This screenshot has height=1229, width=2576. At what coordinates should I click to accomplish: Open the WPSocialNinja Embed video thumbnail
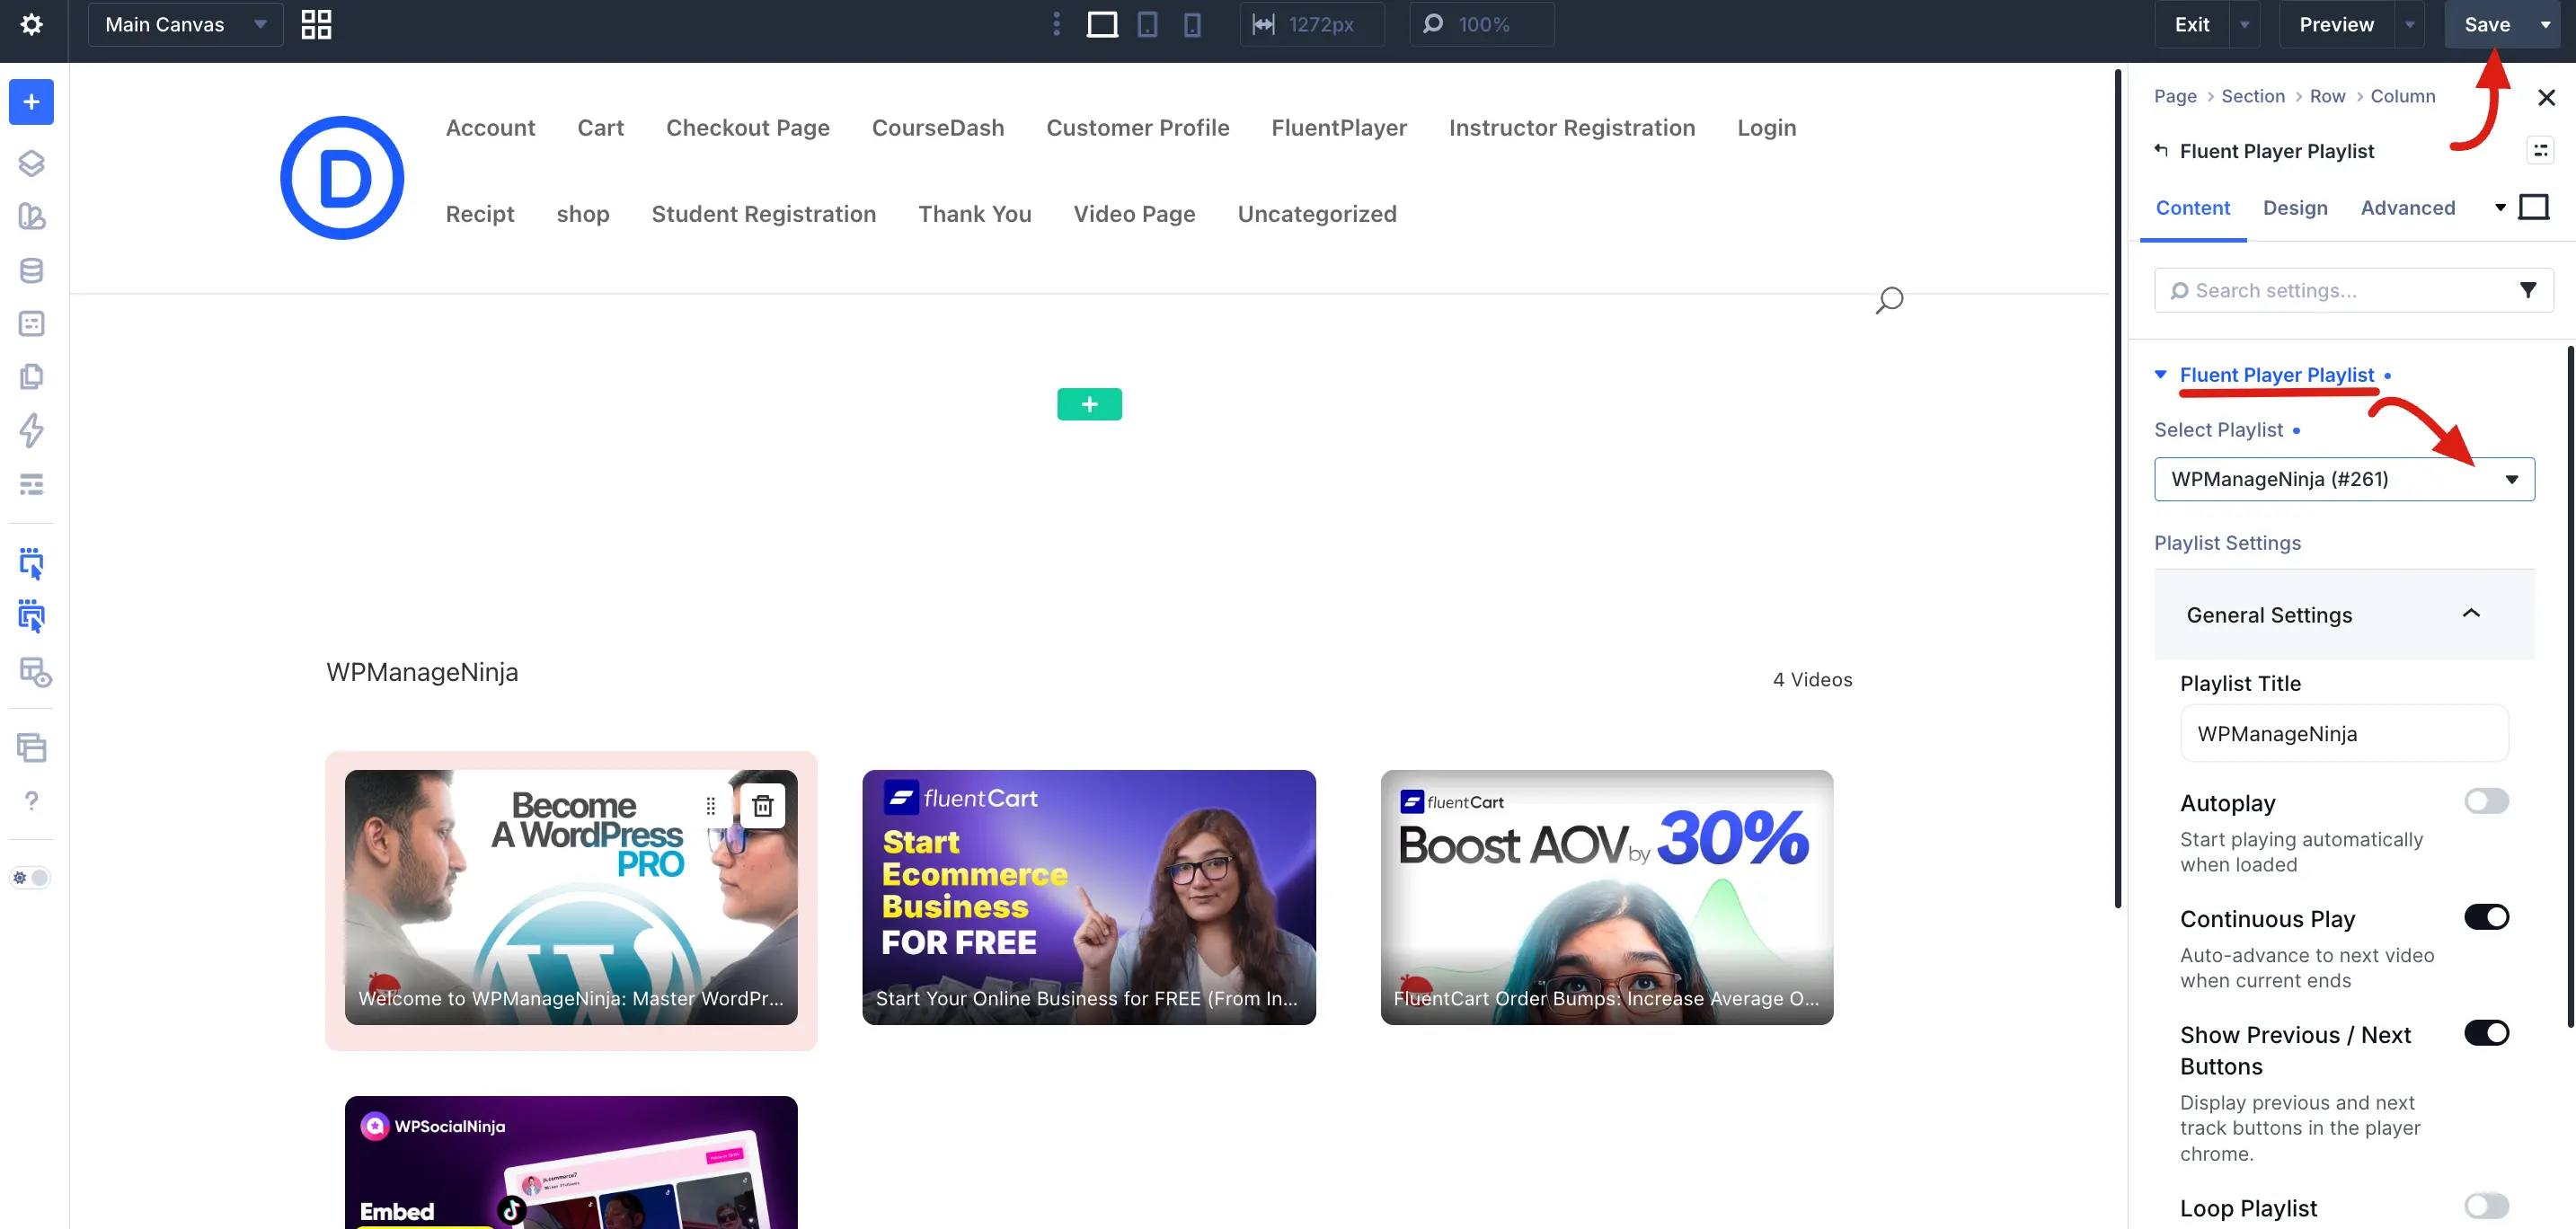click(x=570, y=1162)
